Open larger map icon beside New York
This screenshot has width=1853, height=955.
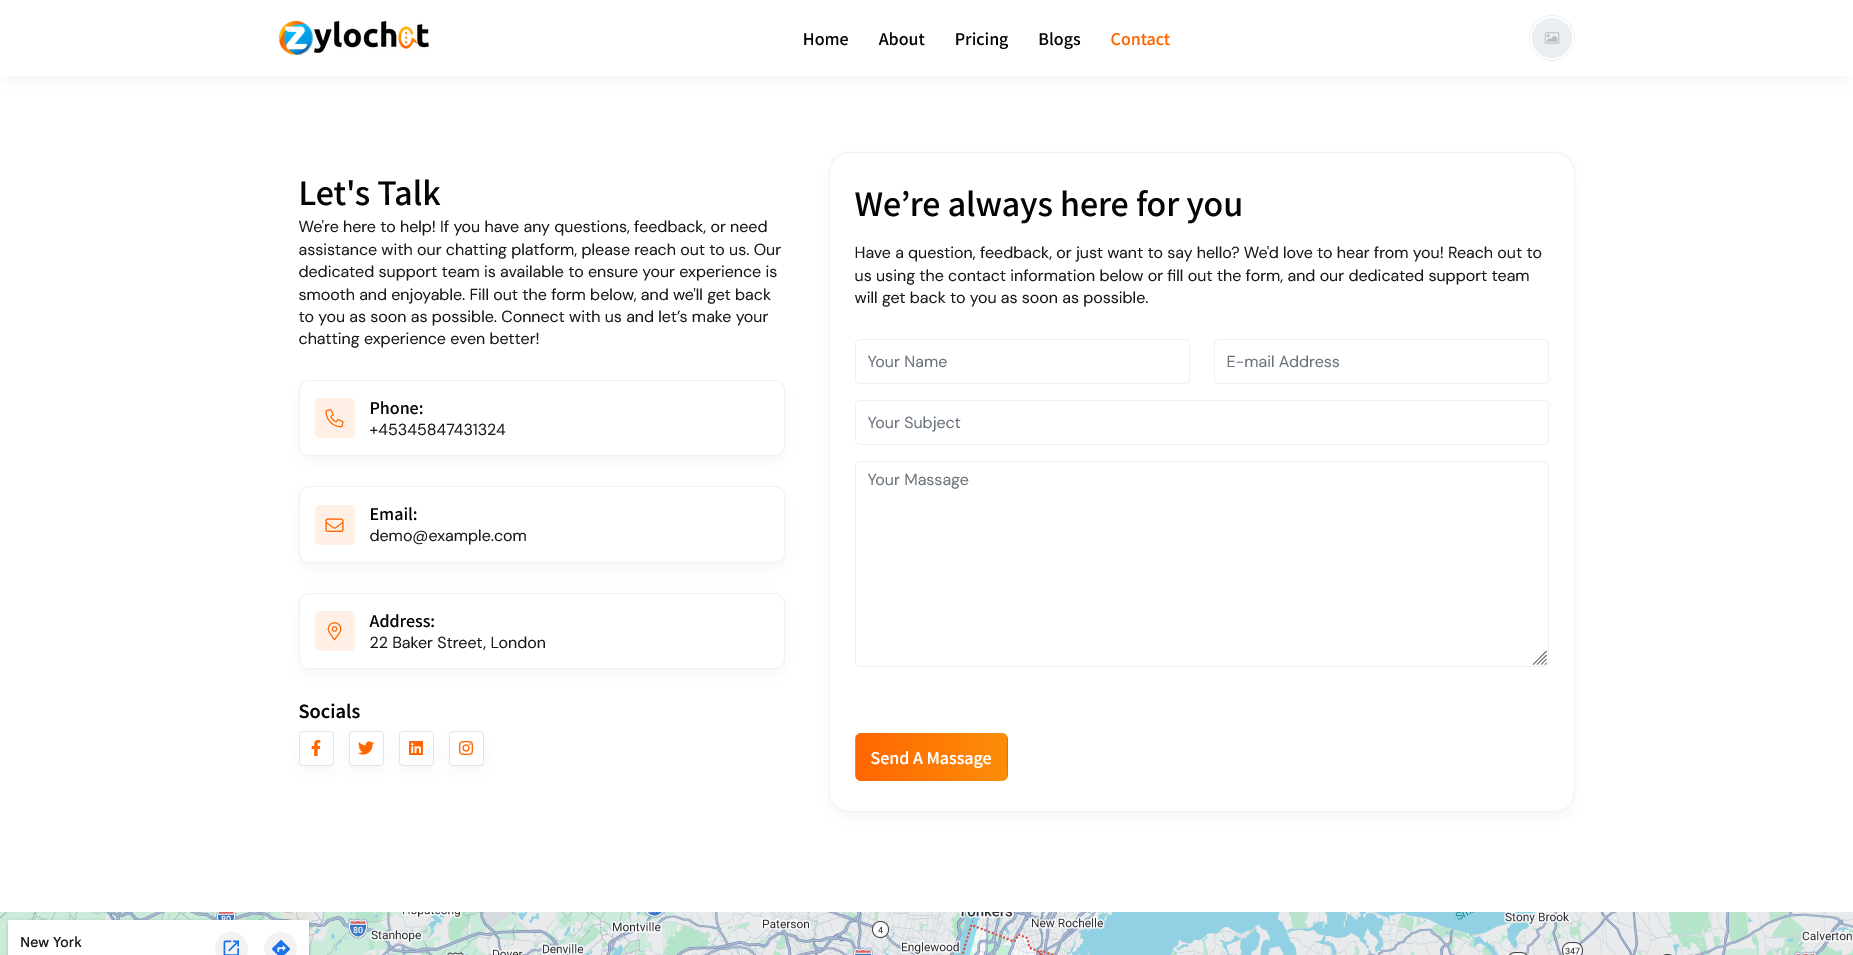coord(231,946)
